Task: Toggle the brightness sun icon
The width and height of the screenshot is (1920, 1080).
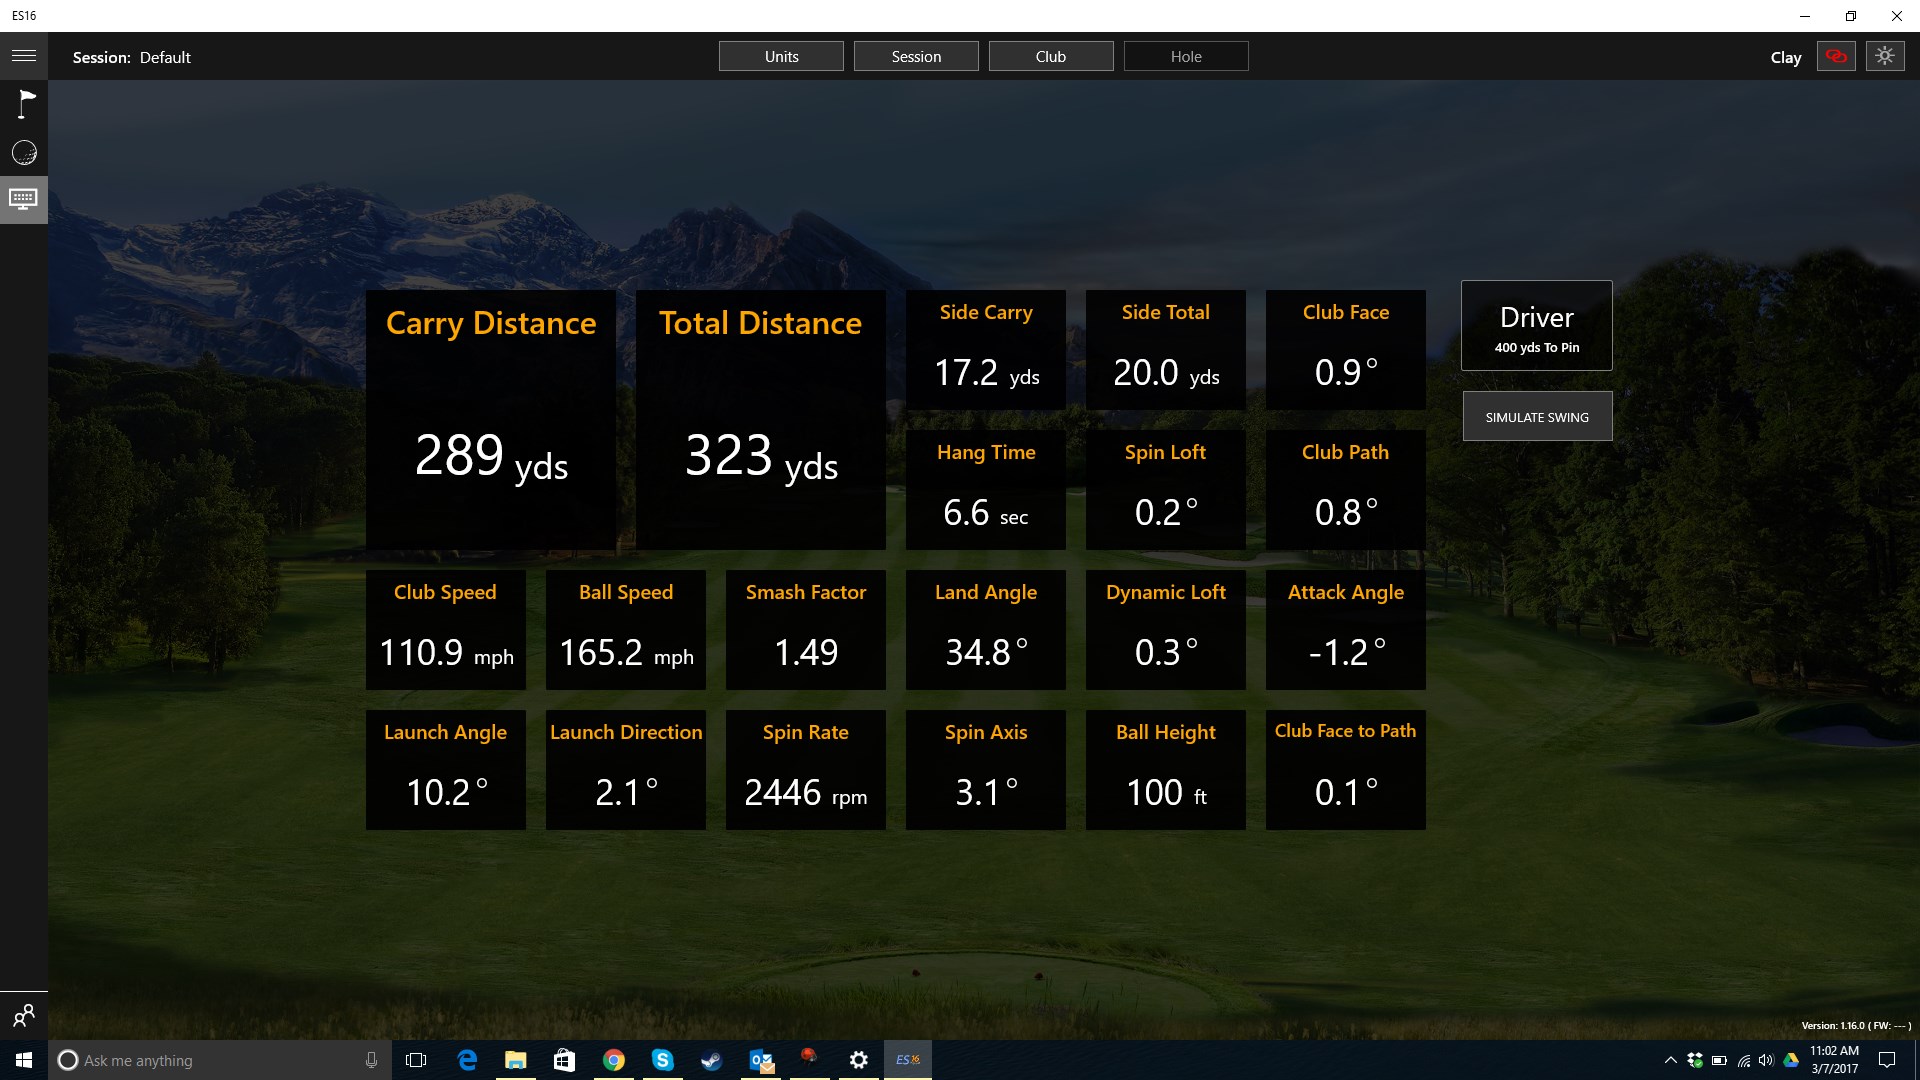Action: (1885, 56)
